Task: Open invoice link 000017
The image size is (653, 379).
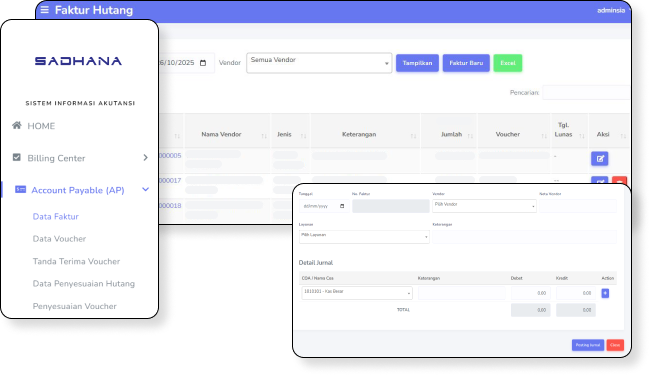Action: (170, 180)
